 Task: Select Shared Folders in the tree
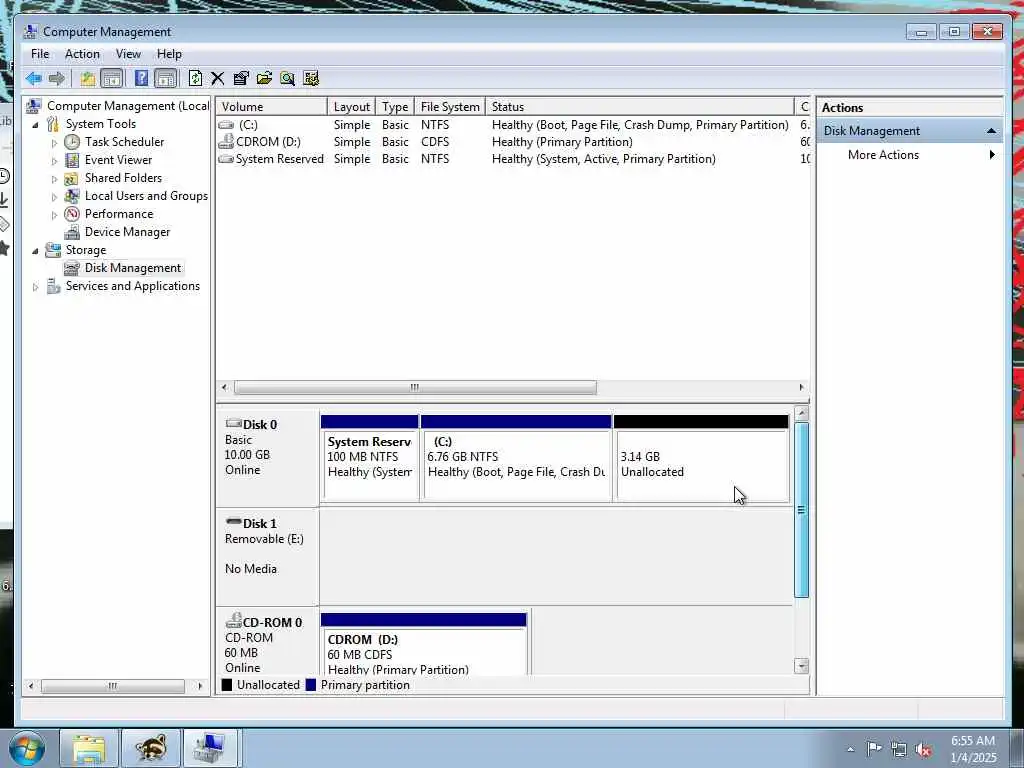tap(123, 178)
